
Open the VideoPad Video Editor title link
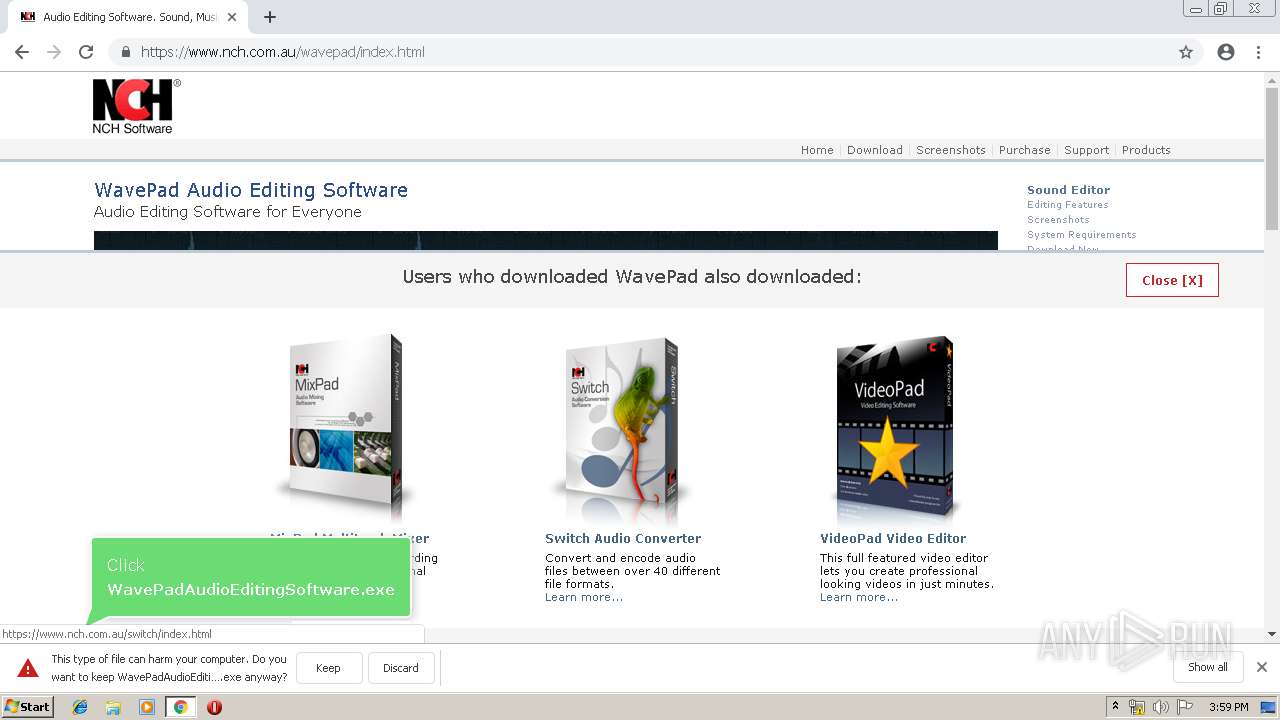coord(893,538)
